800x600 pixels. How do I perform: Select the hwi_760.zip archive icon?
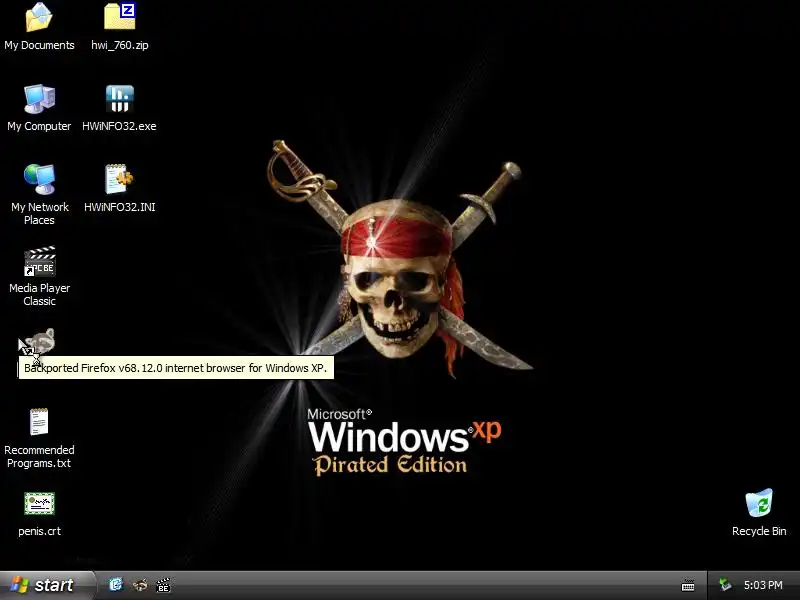click(x=119, y=16)
